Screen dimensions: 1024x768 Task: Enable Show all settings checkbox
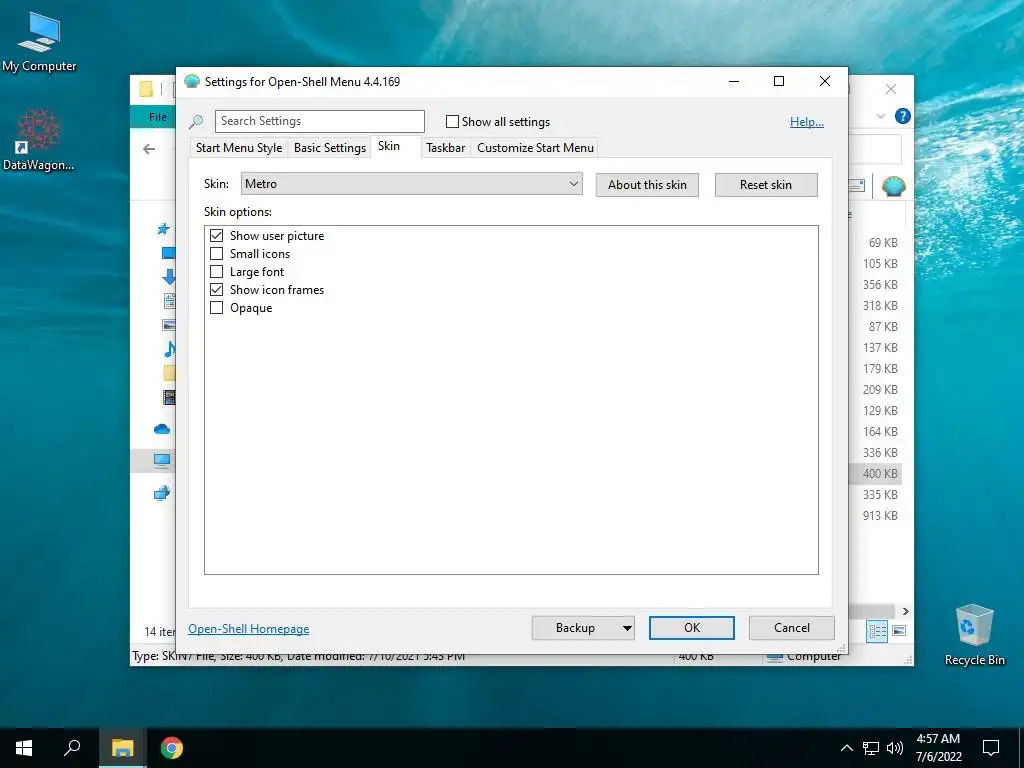click(x=452, y=121)
